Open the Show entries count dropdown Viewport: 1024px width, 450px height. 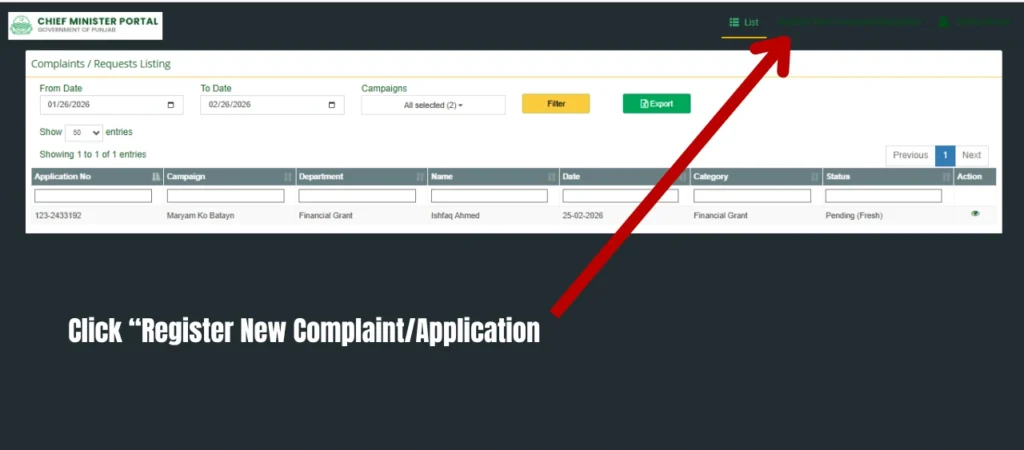(83, 132)
